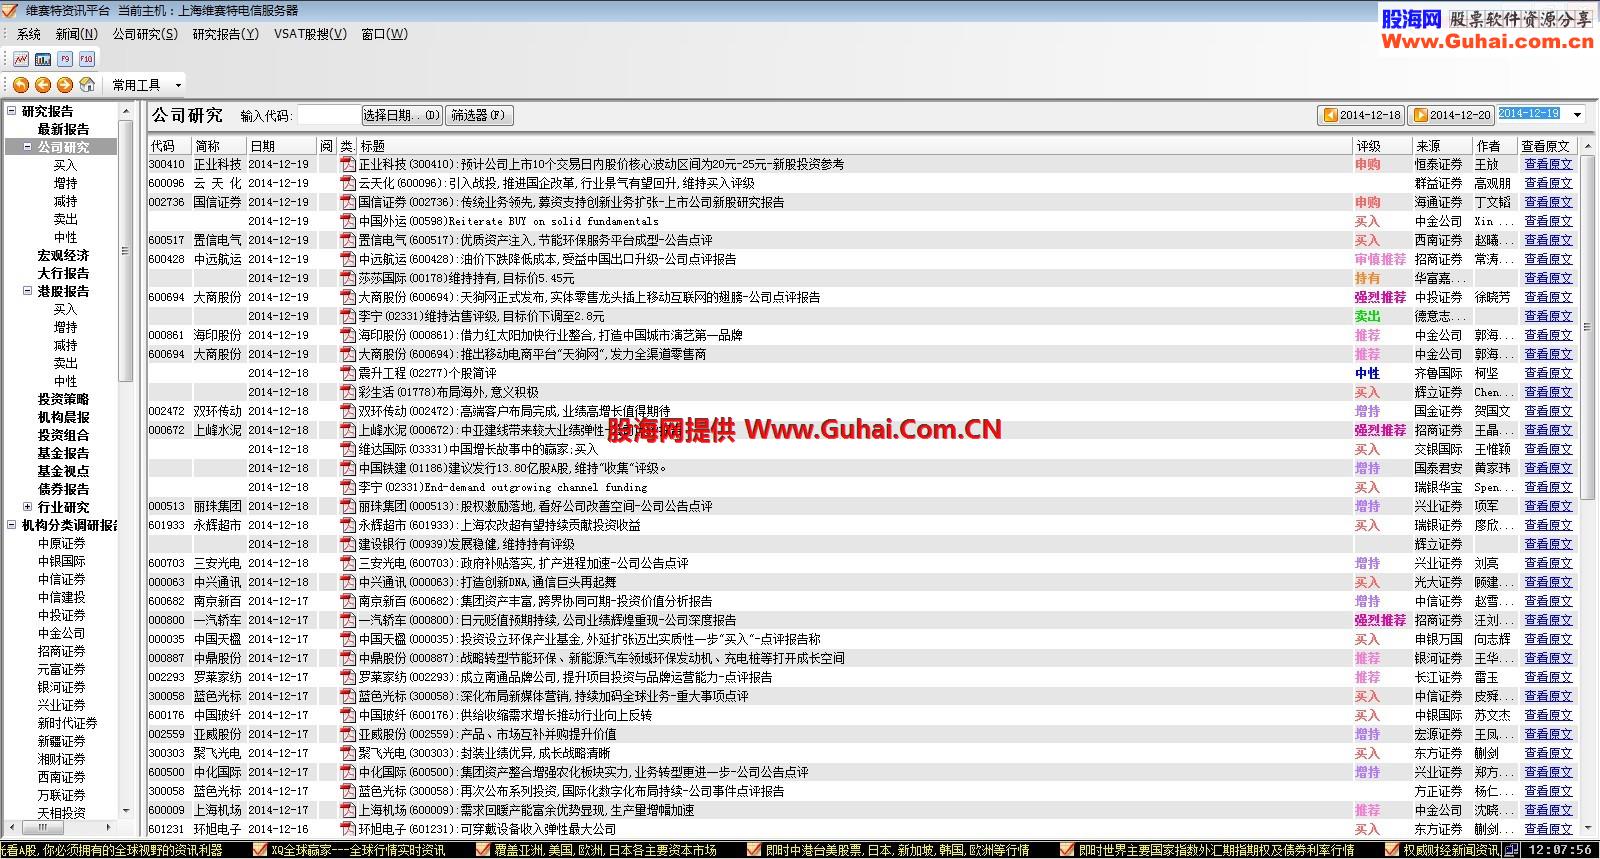Viewport: 1600px width, 859px height.
Task: Open the line chart toolbar icon
Action: (21, 59)
